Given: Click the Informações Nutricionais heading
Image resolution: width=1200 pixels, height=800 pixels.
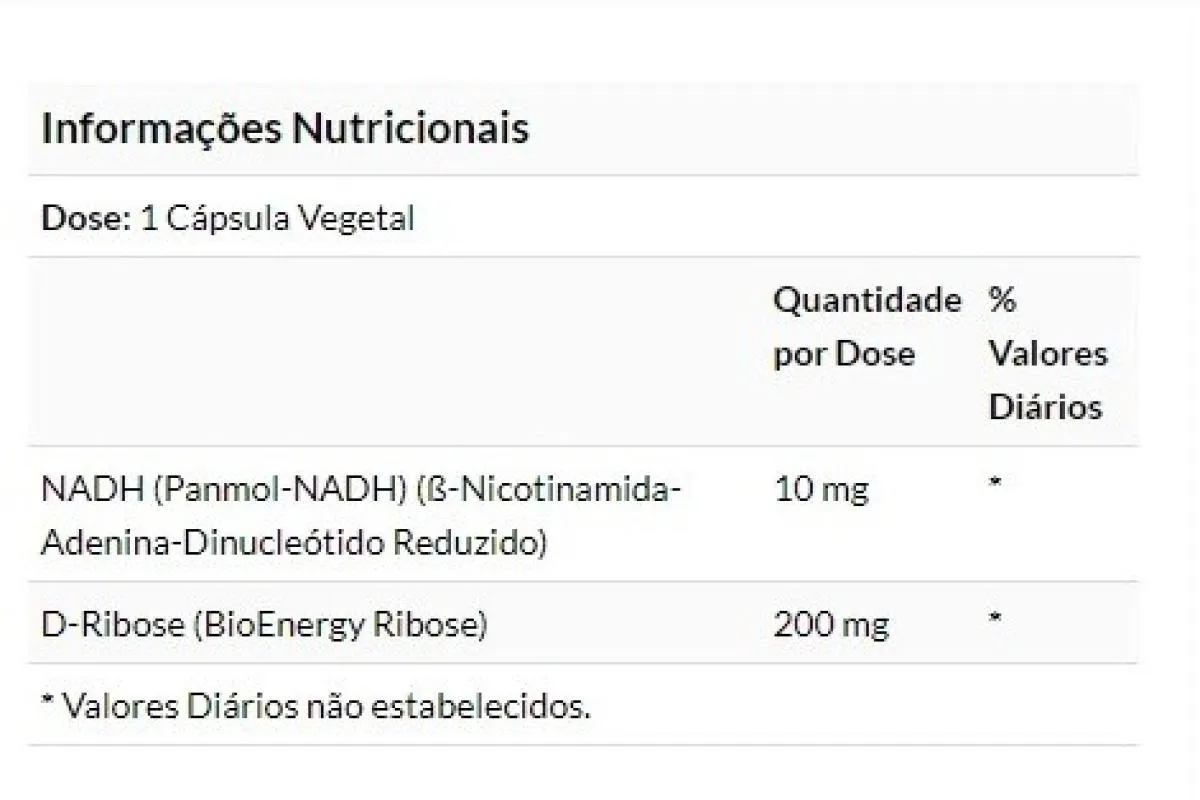Looking at the screenshot, I should pyautogui.click(x=285, y=130).
